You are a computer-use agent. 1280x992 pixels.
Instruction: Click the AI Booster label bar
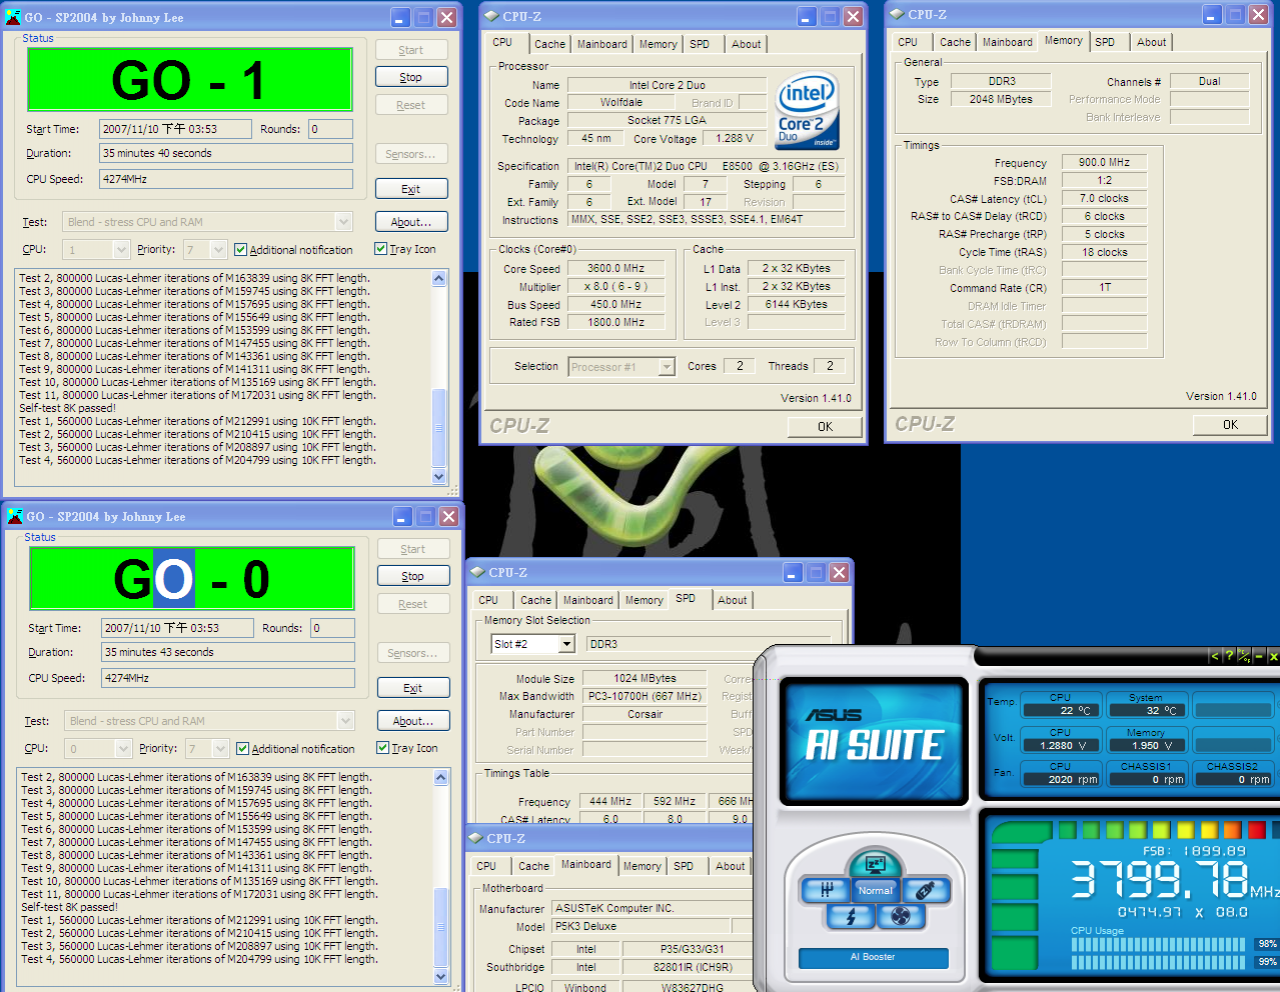[x=873, y=958]
